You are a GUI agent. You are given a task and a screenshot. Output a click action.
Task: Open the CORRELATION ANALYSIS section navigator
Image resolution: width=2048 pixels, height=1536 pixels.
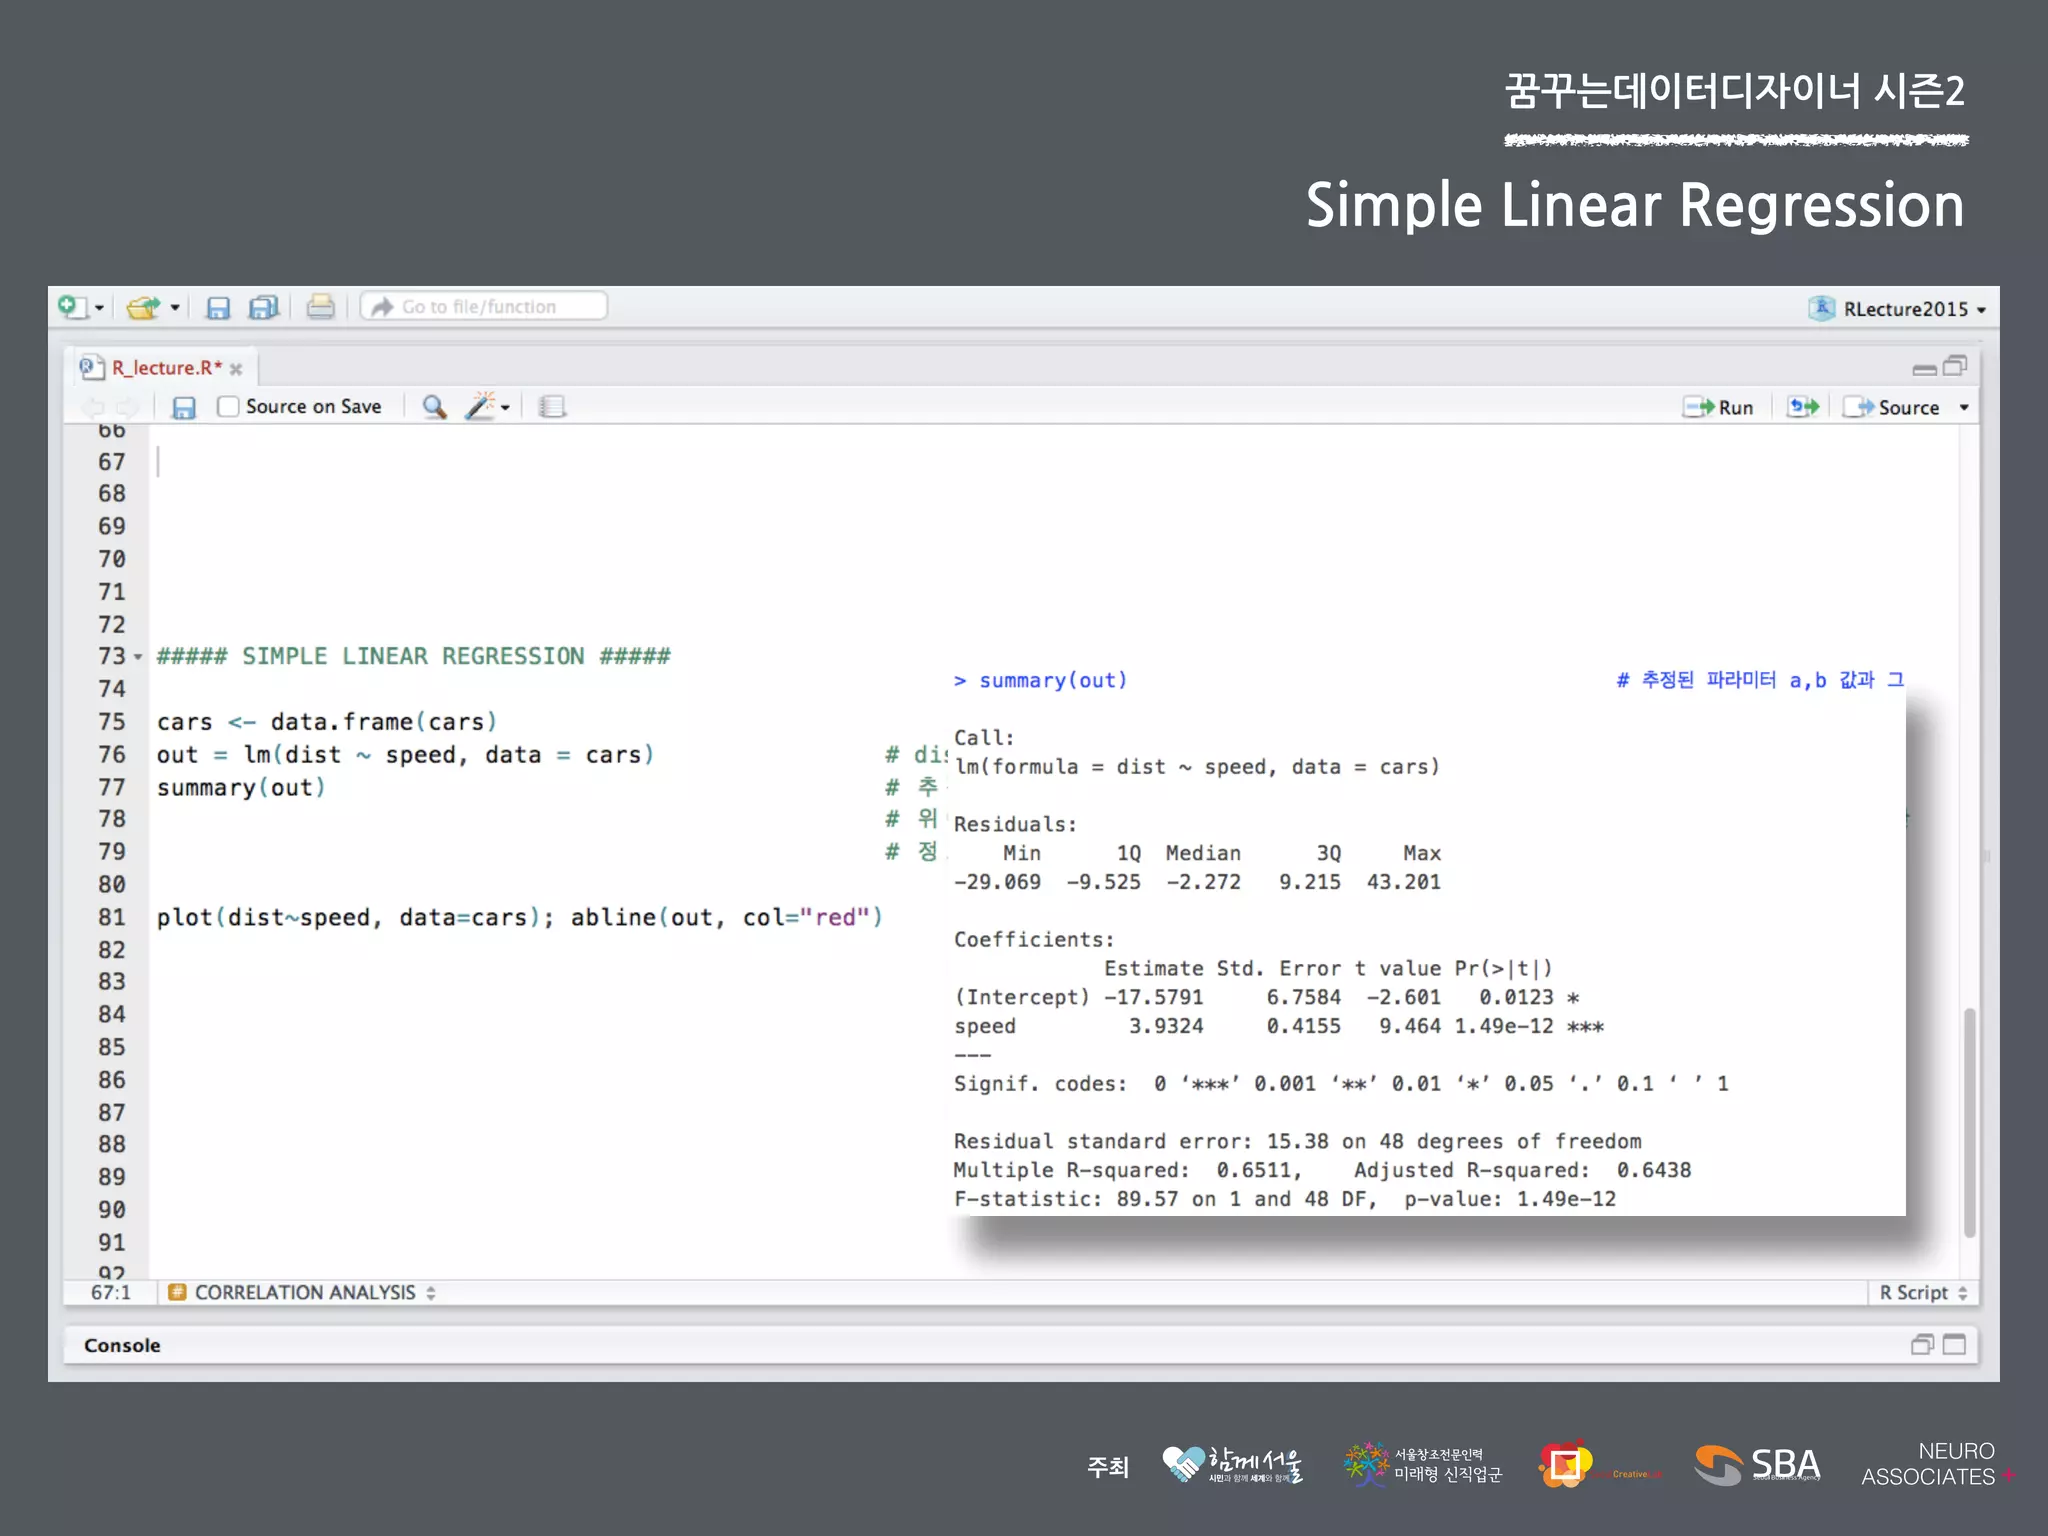pos(304,1292)
